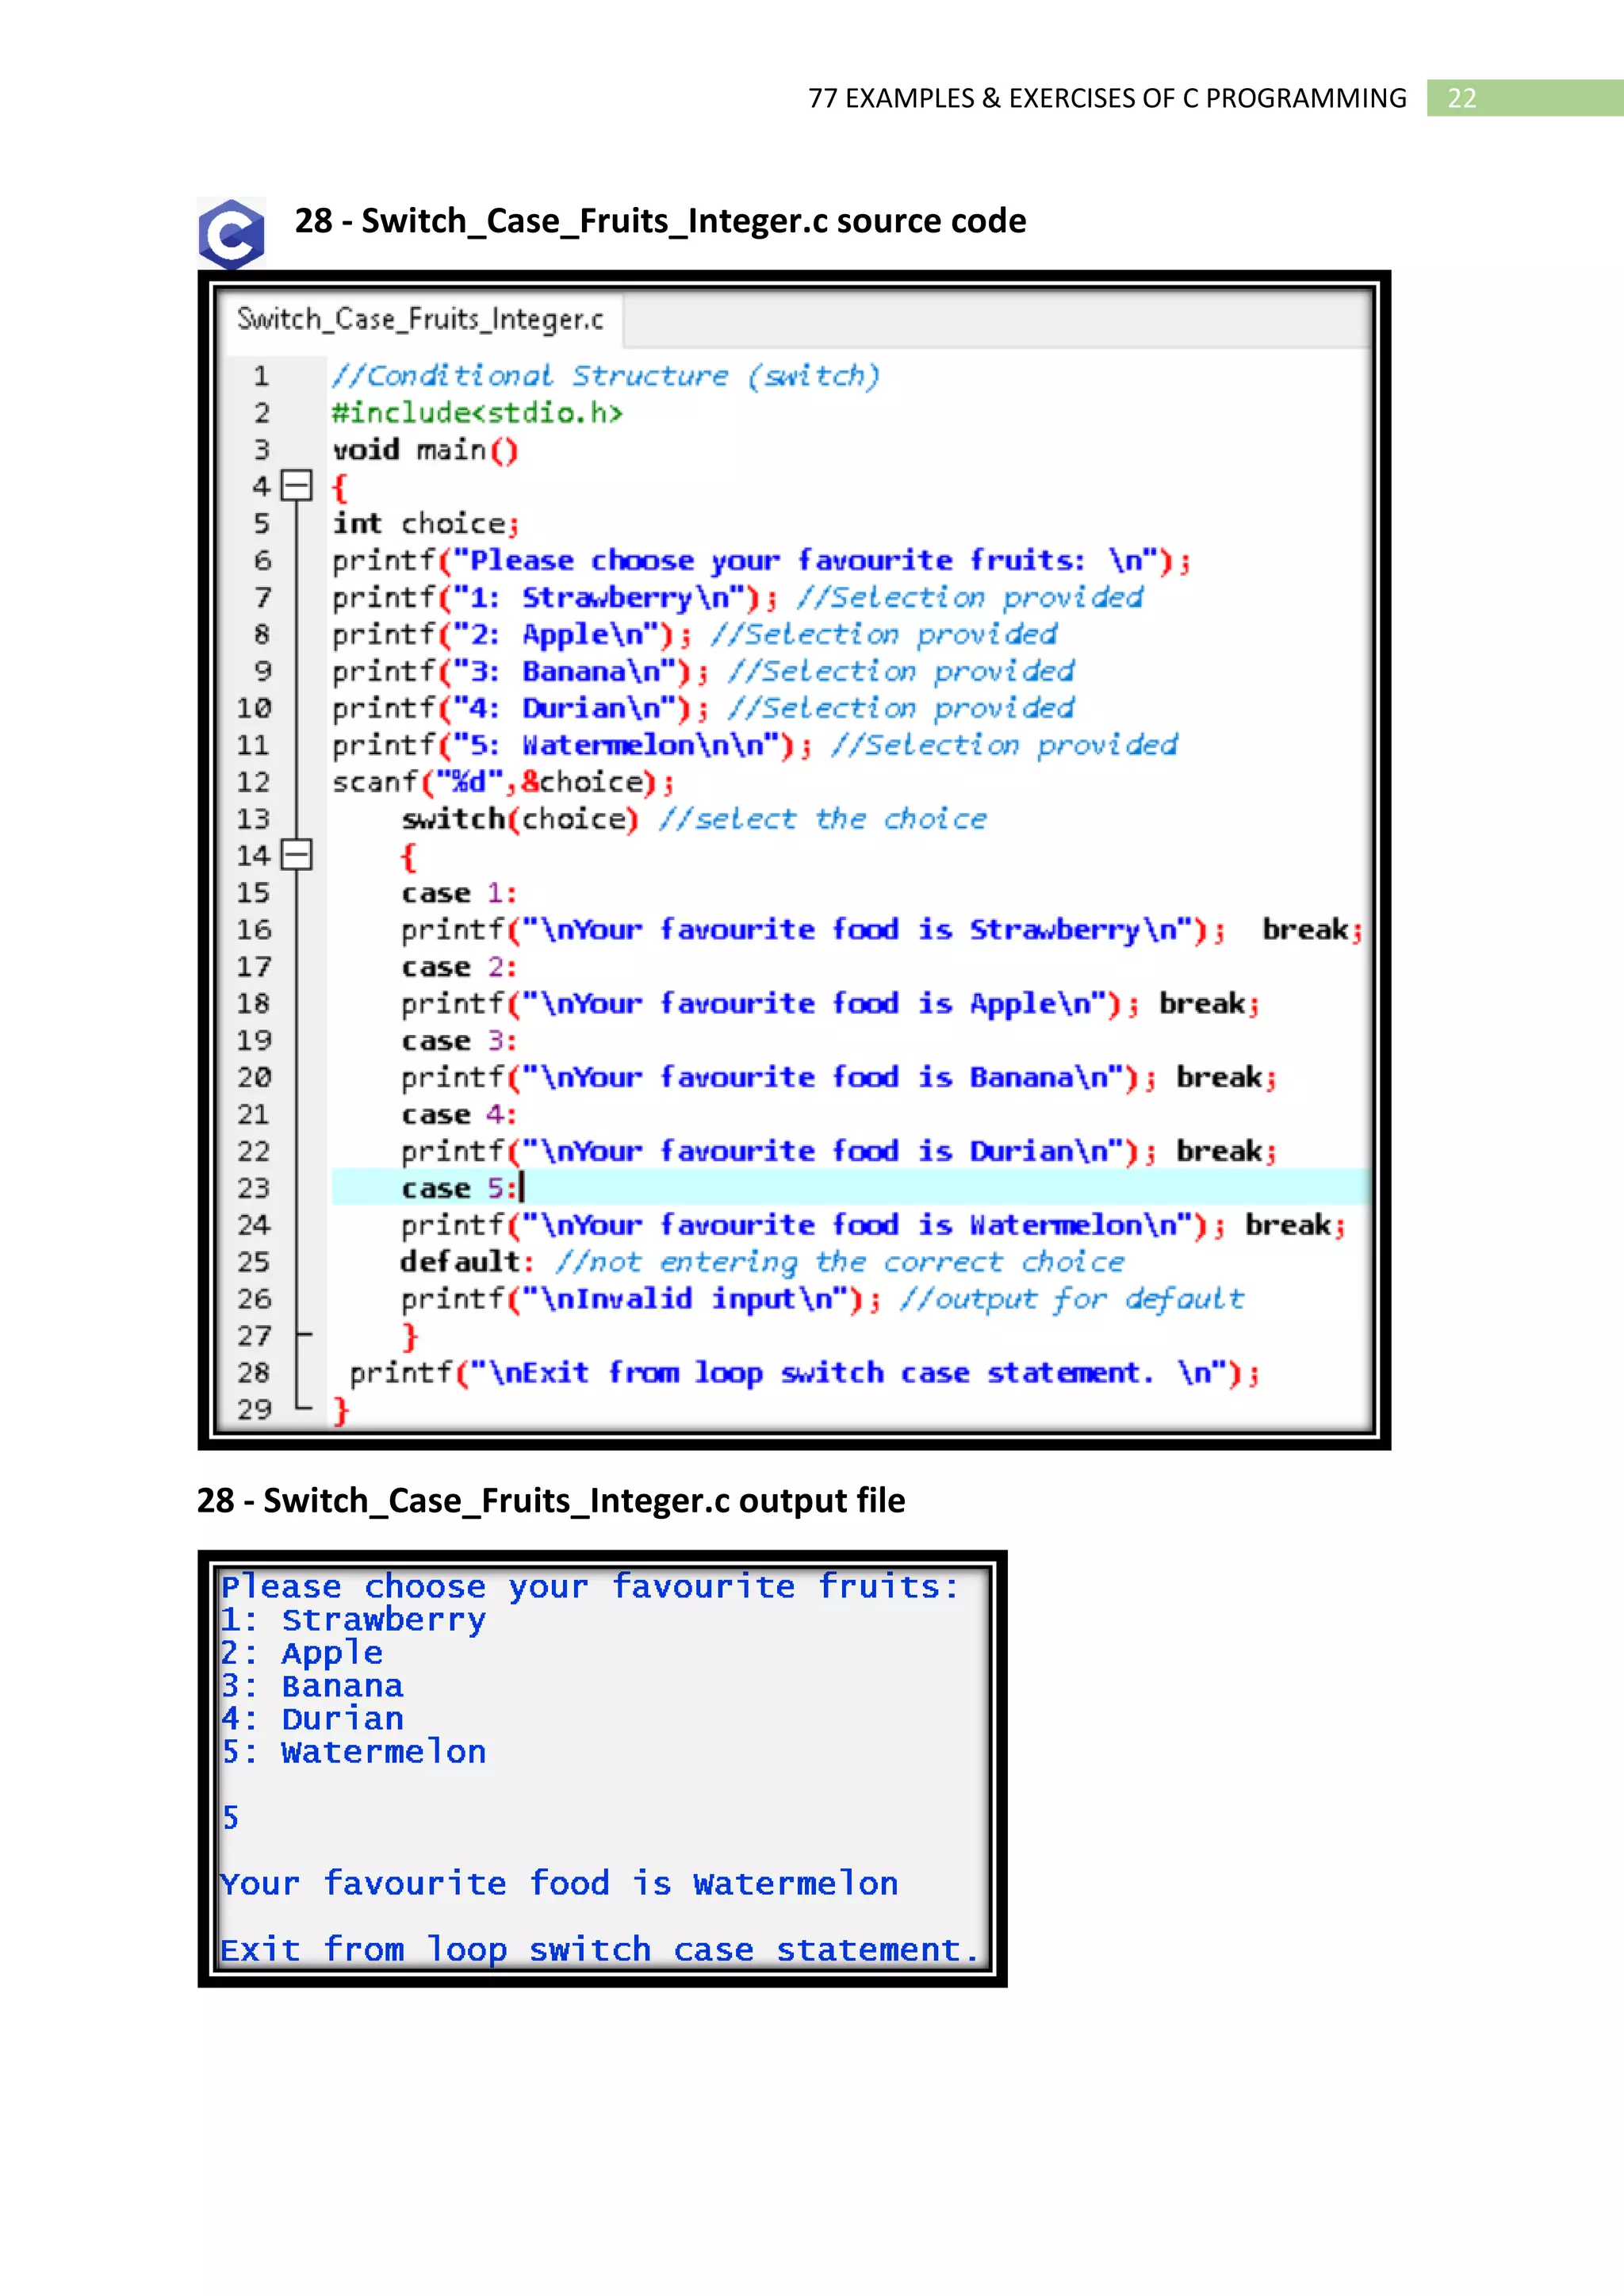Click output line 1: Strawberry
This screenshot has height=2296, width=1624.
353,1620
